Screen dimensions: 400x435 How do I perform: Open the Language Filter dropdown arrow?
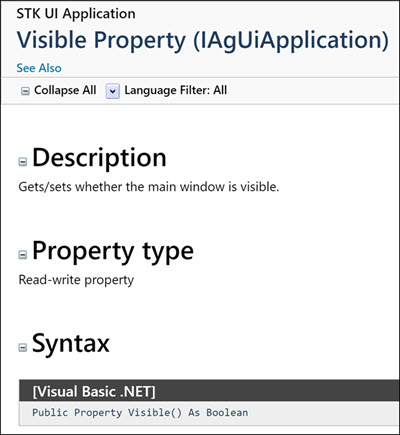pyautogui.click(x=113, y=91)
